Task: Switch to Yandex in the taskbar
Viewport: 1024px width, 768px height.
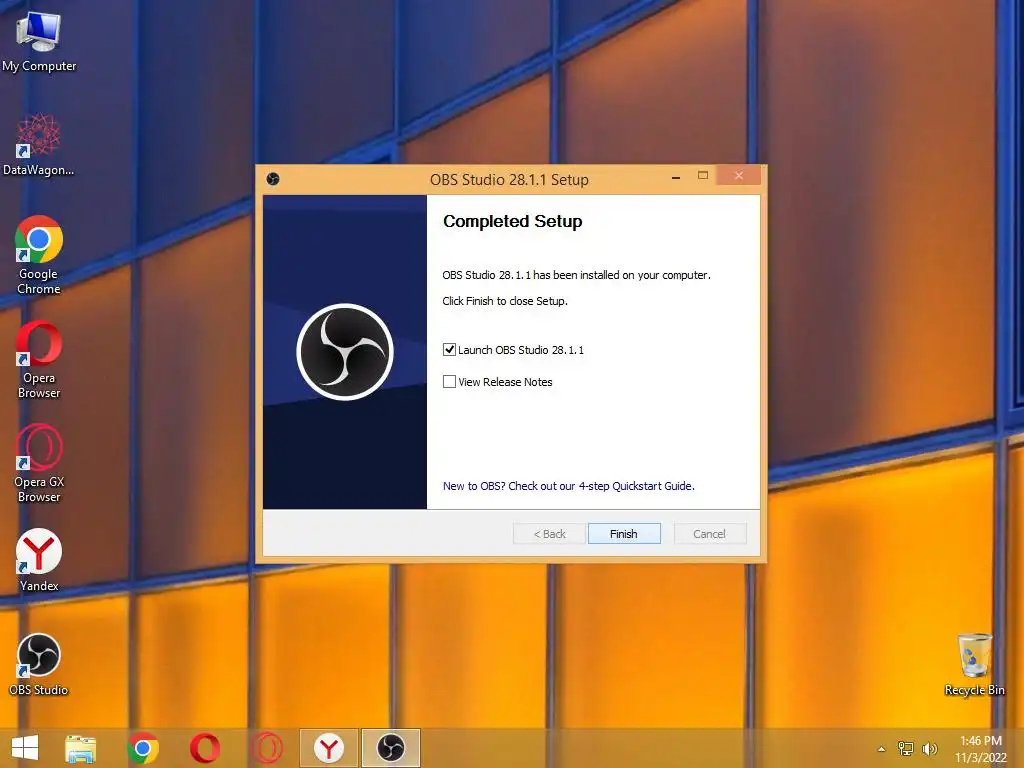Action: [328, 748]
